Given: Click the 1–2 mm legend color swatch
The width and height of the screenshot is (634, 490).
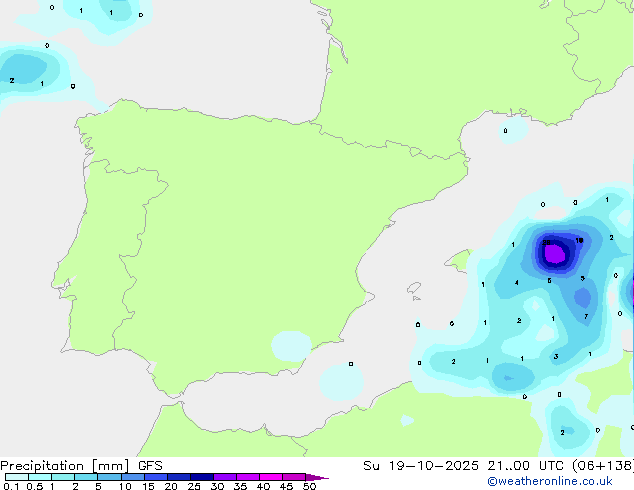Looking at the screenshot, I should point(63,477).
